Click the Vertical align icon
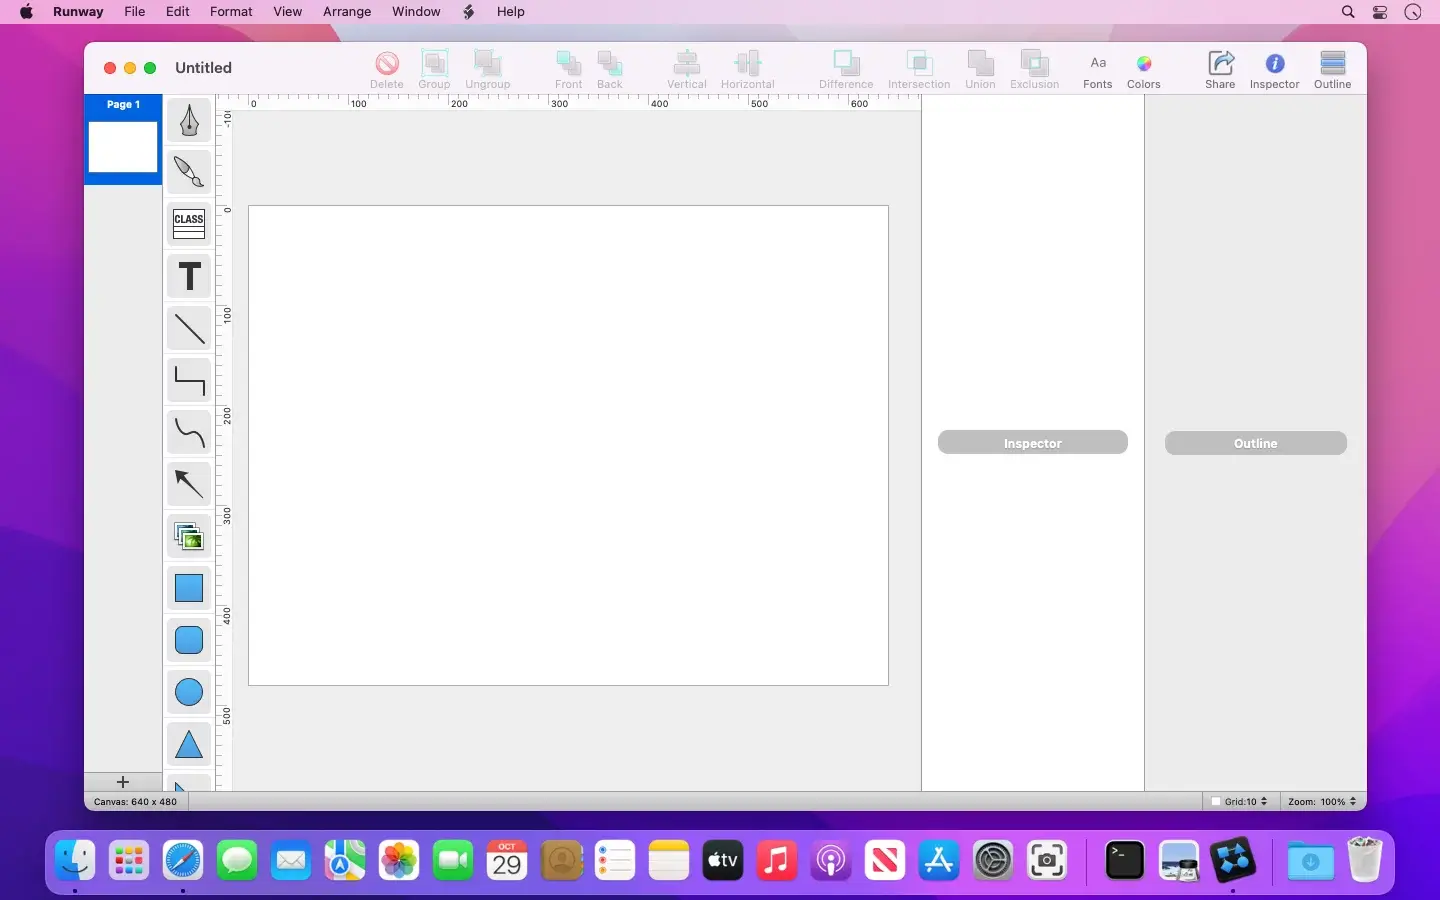This screenshot has height=900, width=1440. [687, 69]
